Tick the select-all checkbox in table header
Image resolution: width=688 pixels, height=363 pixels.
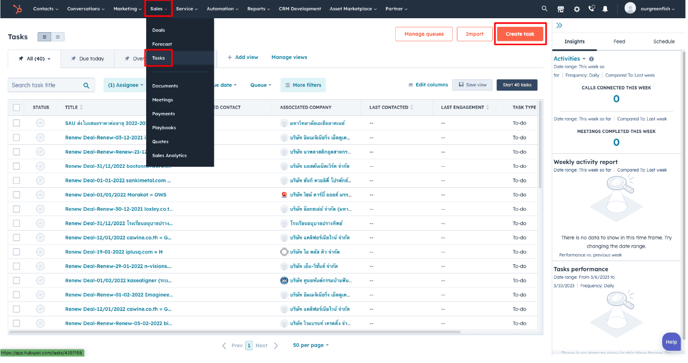tap(17, 108)
